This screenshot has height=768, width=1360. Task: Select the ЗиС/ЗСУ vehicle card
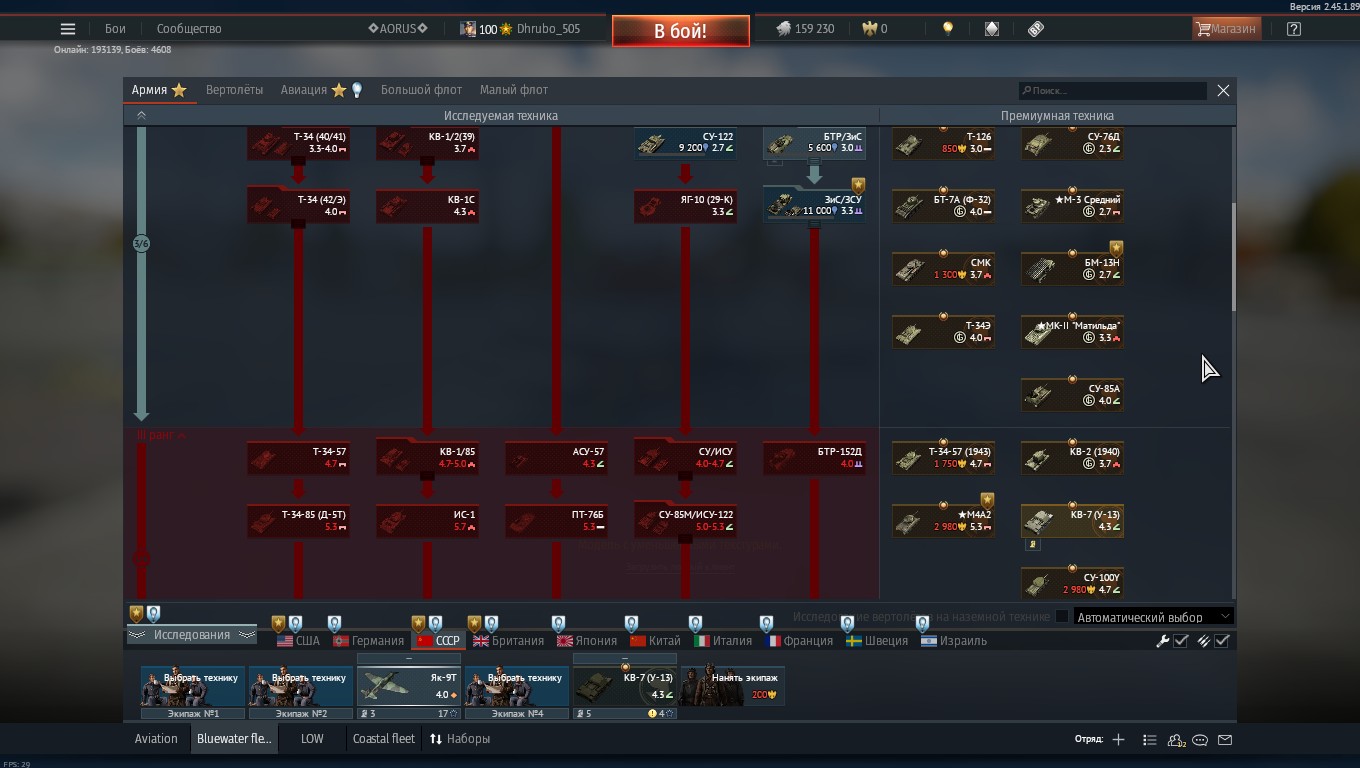pyautogui.click(x=814, y=204)
